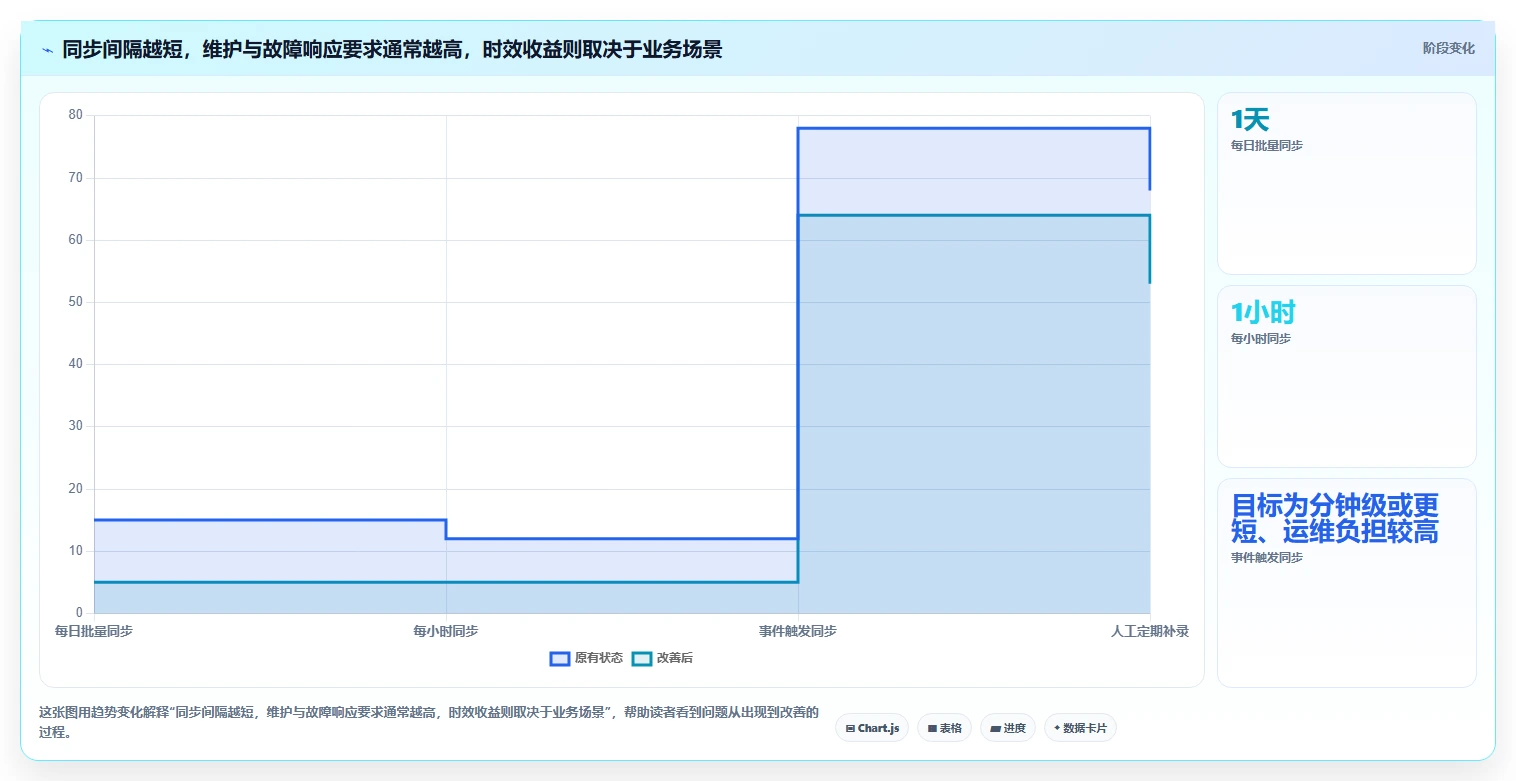Click the 原有状态 blue legend swatch
The height and width of the screenshot is (781, 1516).
560,658
